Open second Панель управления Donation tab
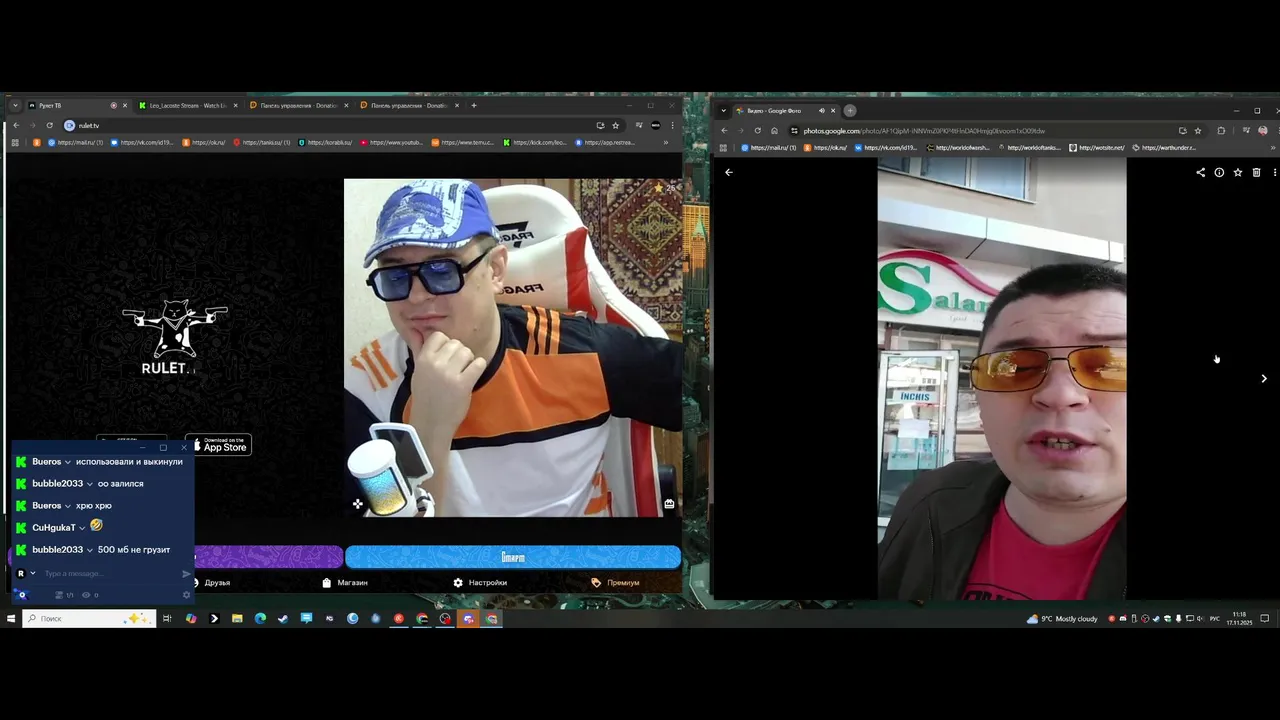Image resolution: width=1280 pixels, height=720 pixels. click(410, 105)
